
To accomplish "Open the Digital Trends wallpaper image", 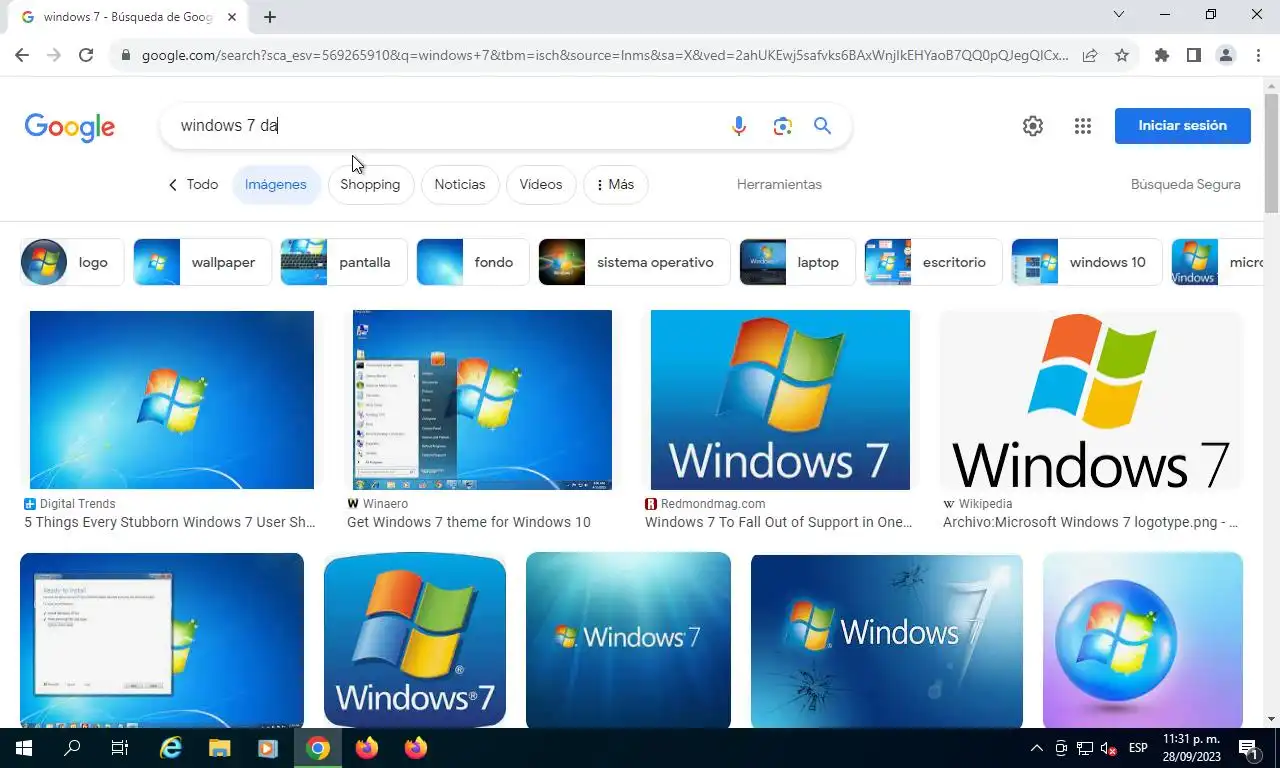I will click(x=172, y=400).
